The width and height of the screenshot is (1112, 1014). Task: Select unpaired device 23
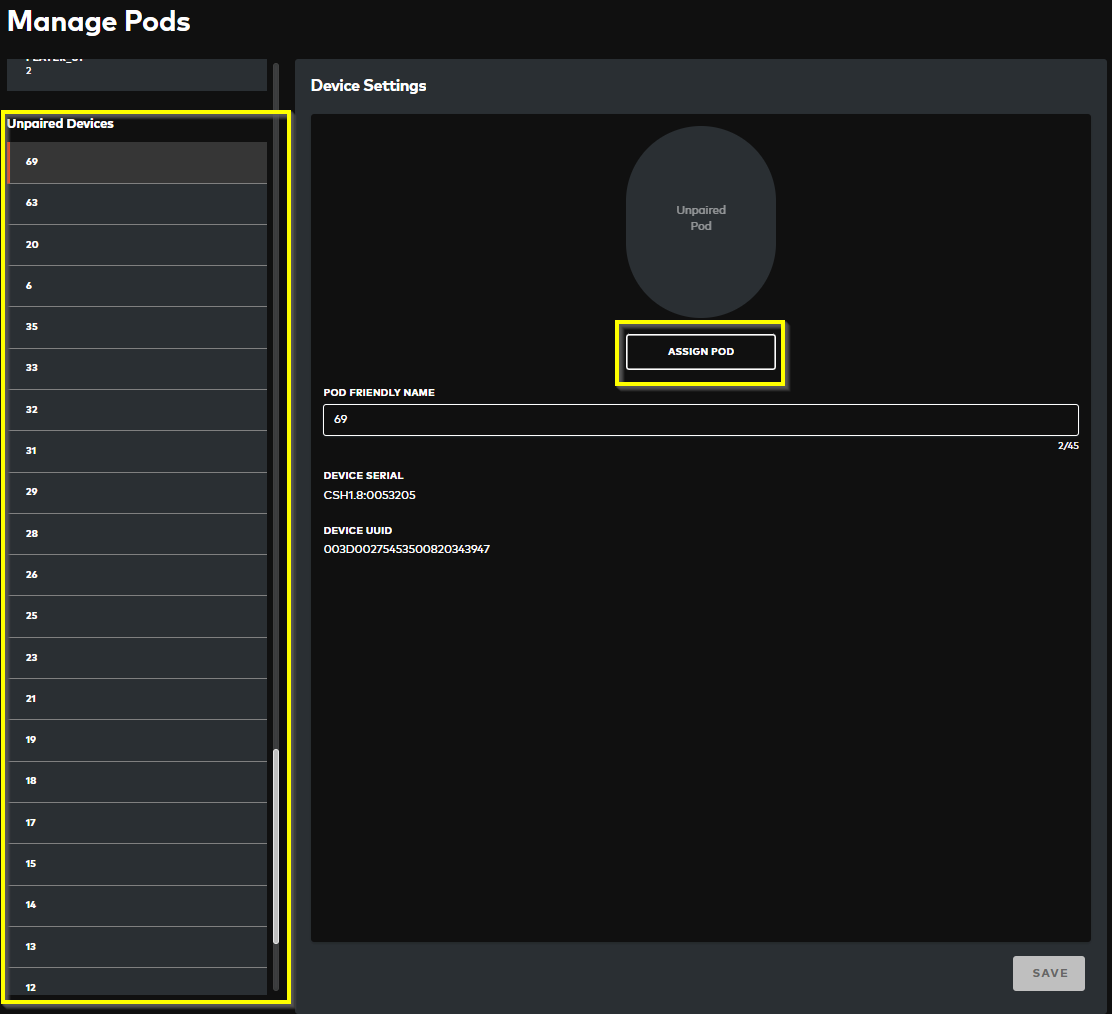point(137,658)
